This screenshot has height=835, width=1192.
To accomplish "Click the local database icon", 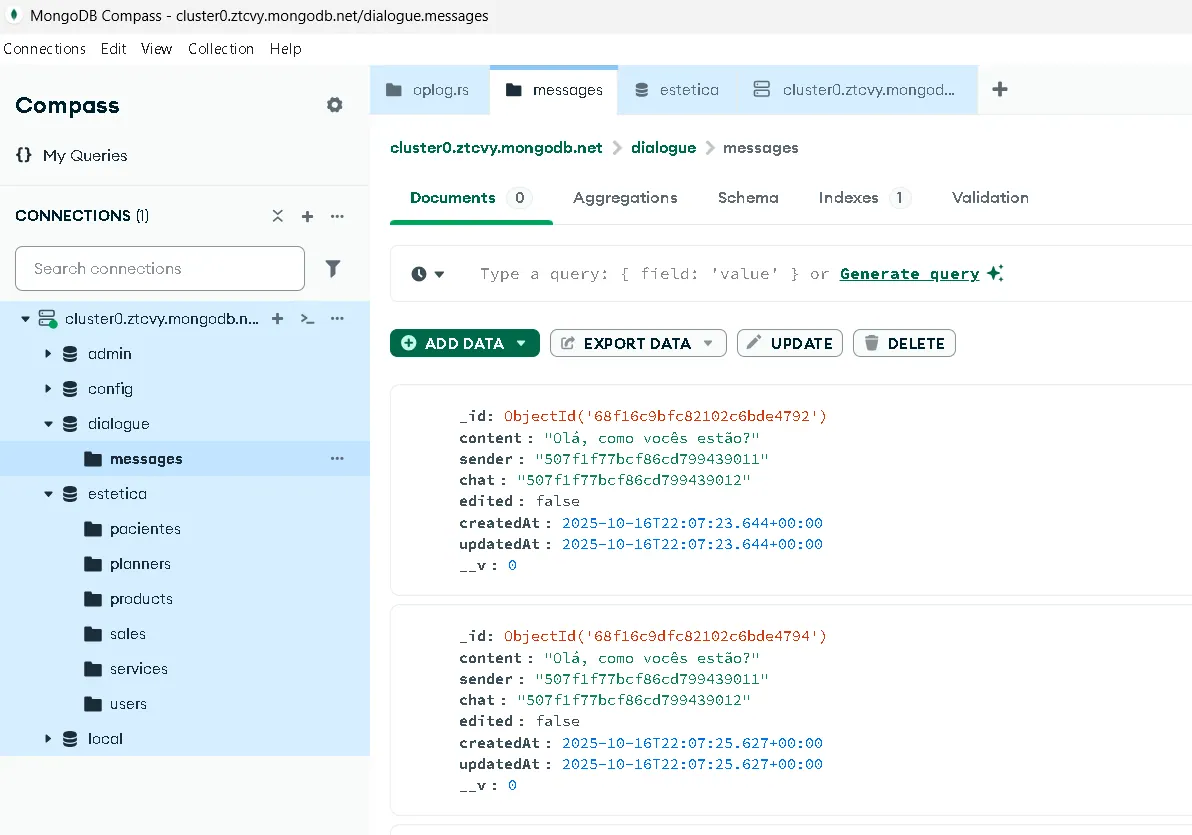I will tap(70, 738).
